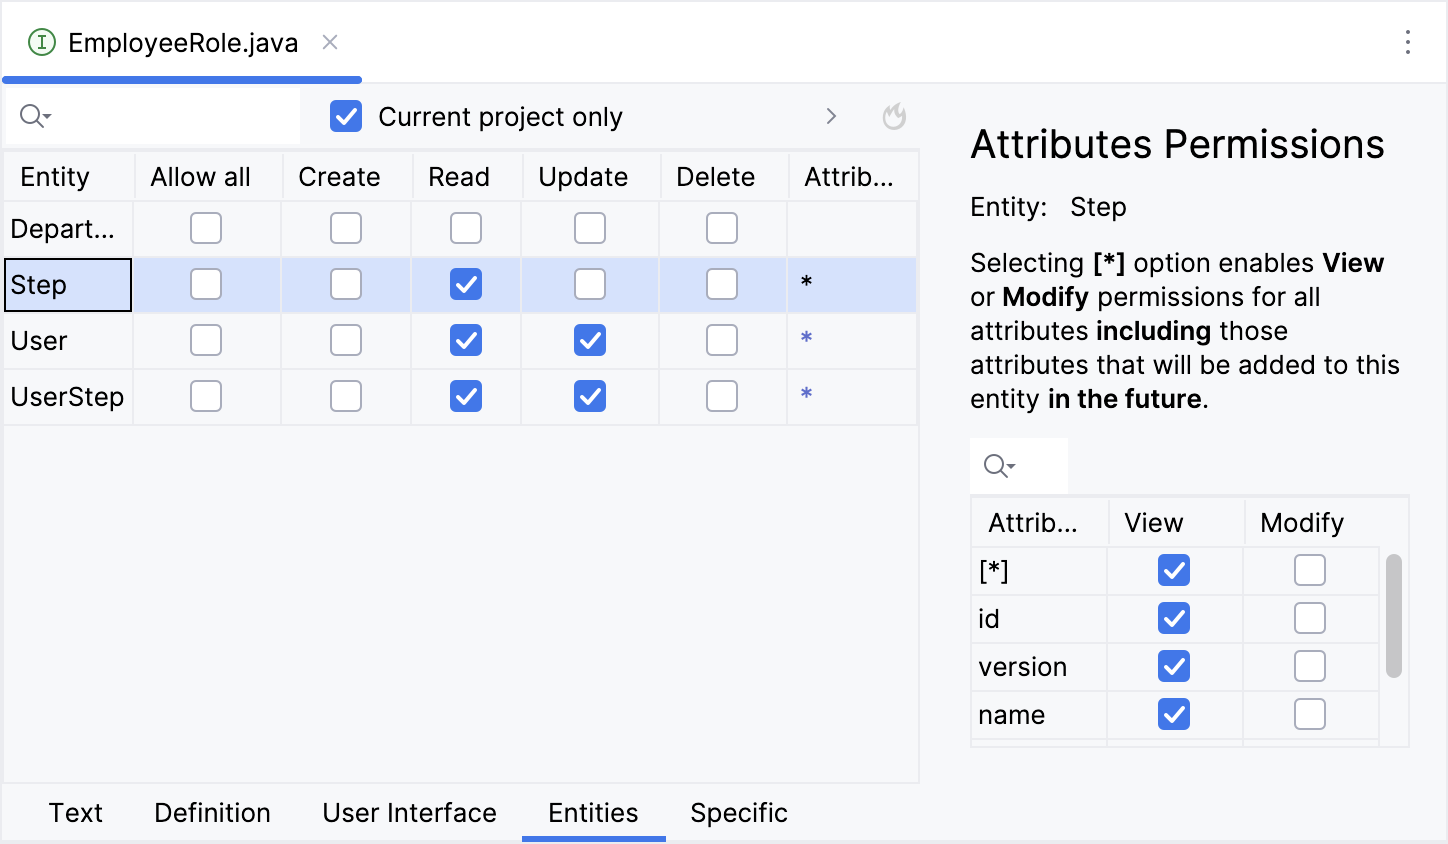The image size is (1448, 844).
Task: Enable Modify for the [*] attribute
Action: [1310, 570]
